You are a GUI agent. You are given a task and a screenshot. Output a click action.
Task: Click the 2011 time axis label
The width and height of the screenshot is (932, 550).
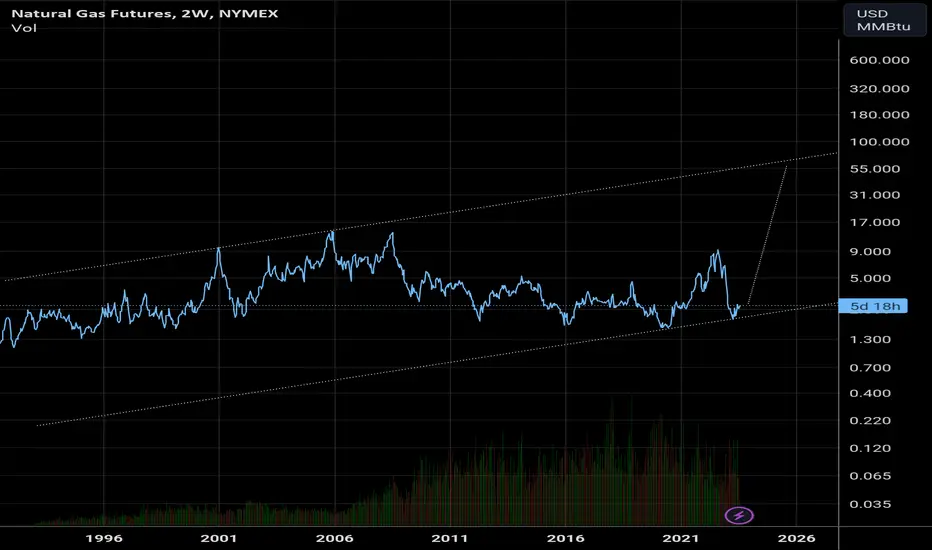(450, 538)
